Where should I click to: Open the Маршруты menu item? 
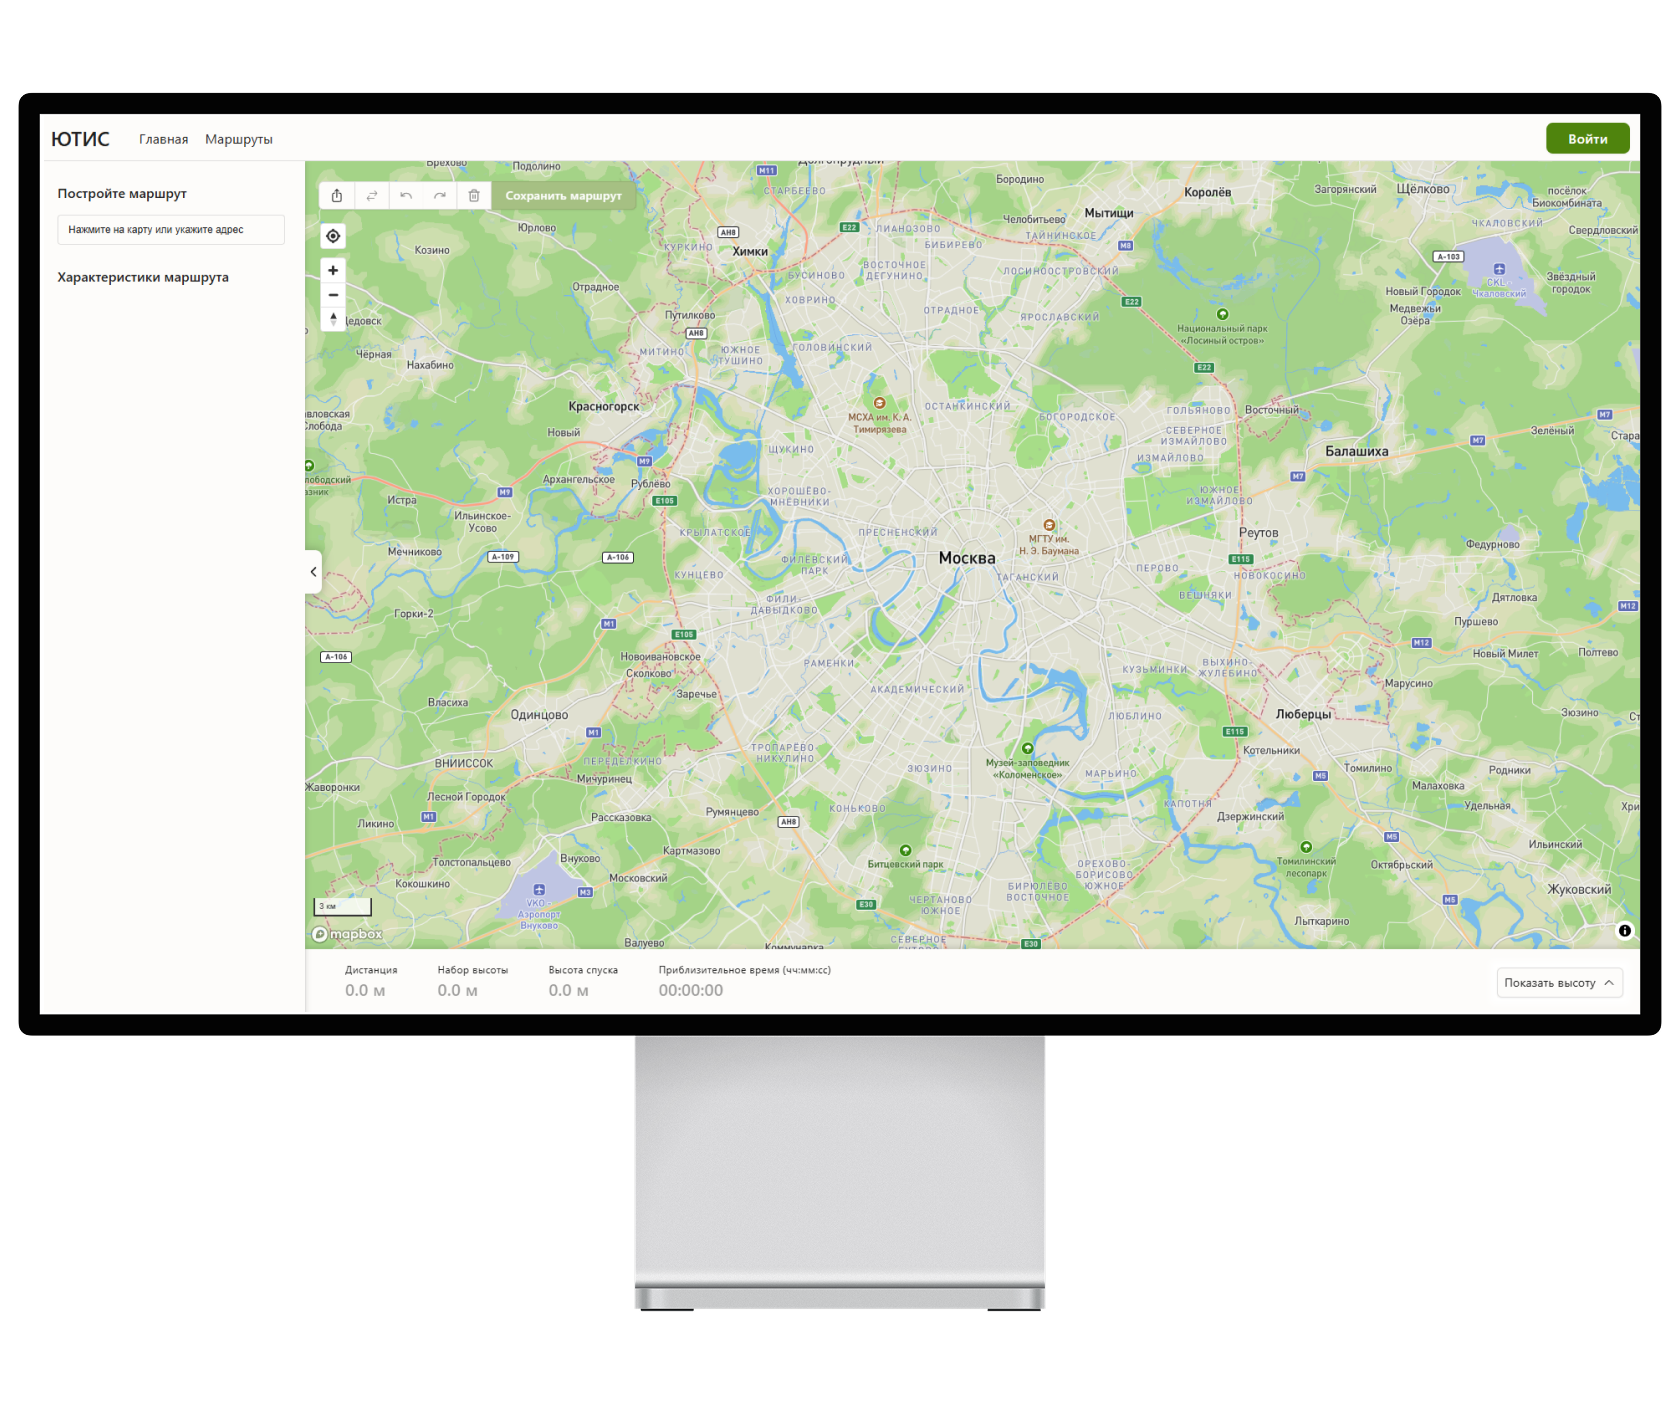(239, 139)
